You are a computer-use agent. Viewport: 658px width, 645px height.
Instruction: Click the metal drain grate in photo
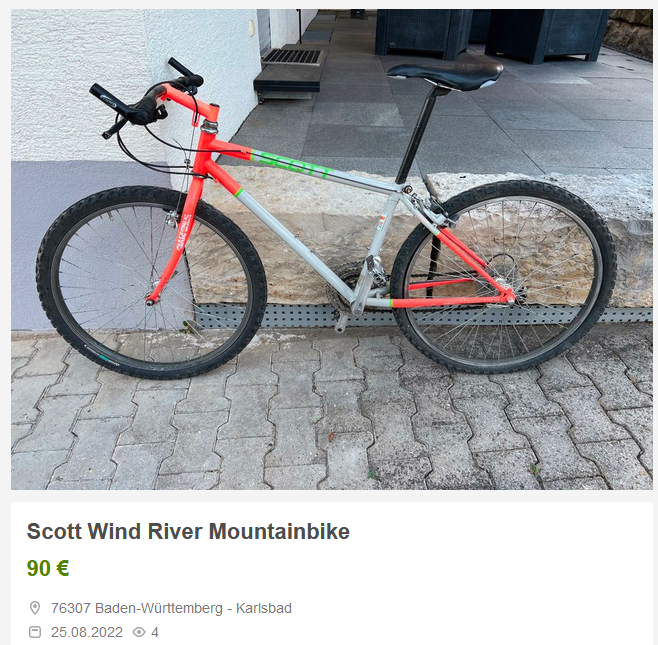coord(292,57)
